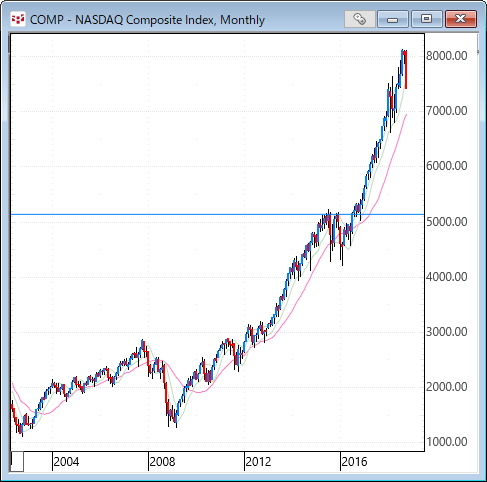The width and height of the screenshot is (487, 482).
Task: Select the latest red monthly bar near 8000
Action: [406, 70]
